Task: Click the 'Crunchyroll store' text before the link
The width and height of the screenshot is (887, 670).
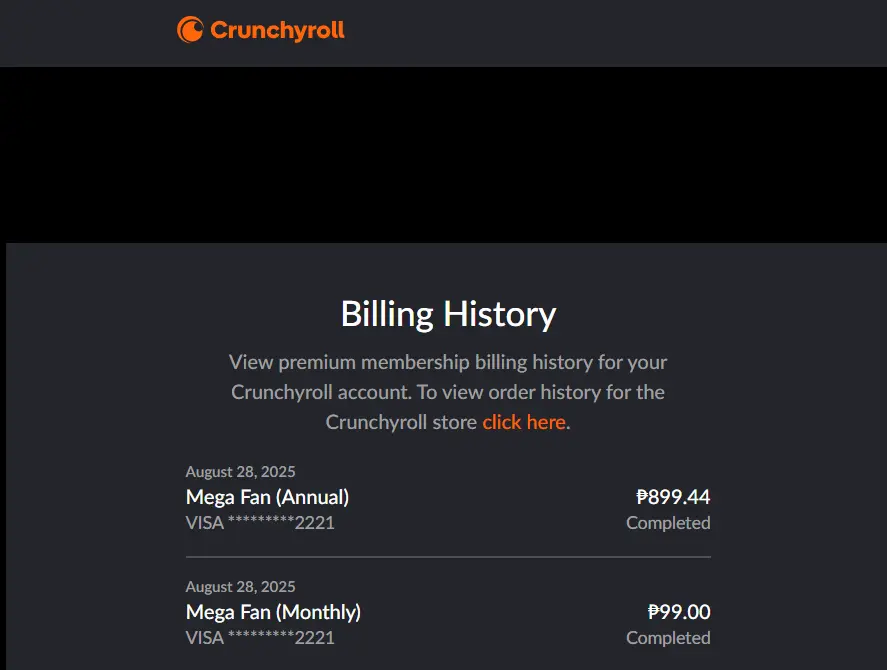Action: (401, 422)
